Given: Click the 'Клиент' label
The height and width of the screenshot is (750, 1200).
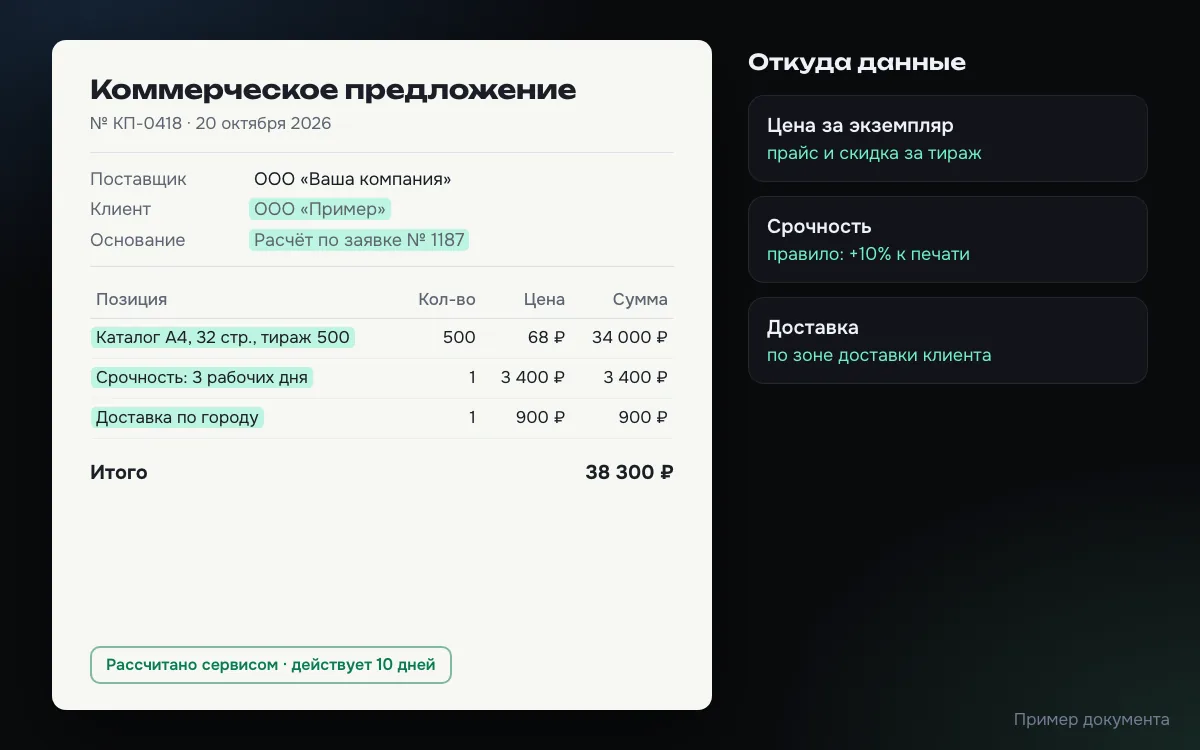Looking at the screenshot, I should click(120, 209).
